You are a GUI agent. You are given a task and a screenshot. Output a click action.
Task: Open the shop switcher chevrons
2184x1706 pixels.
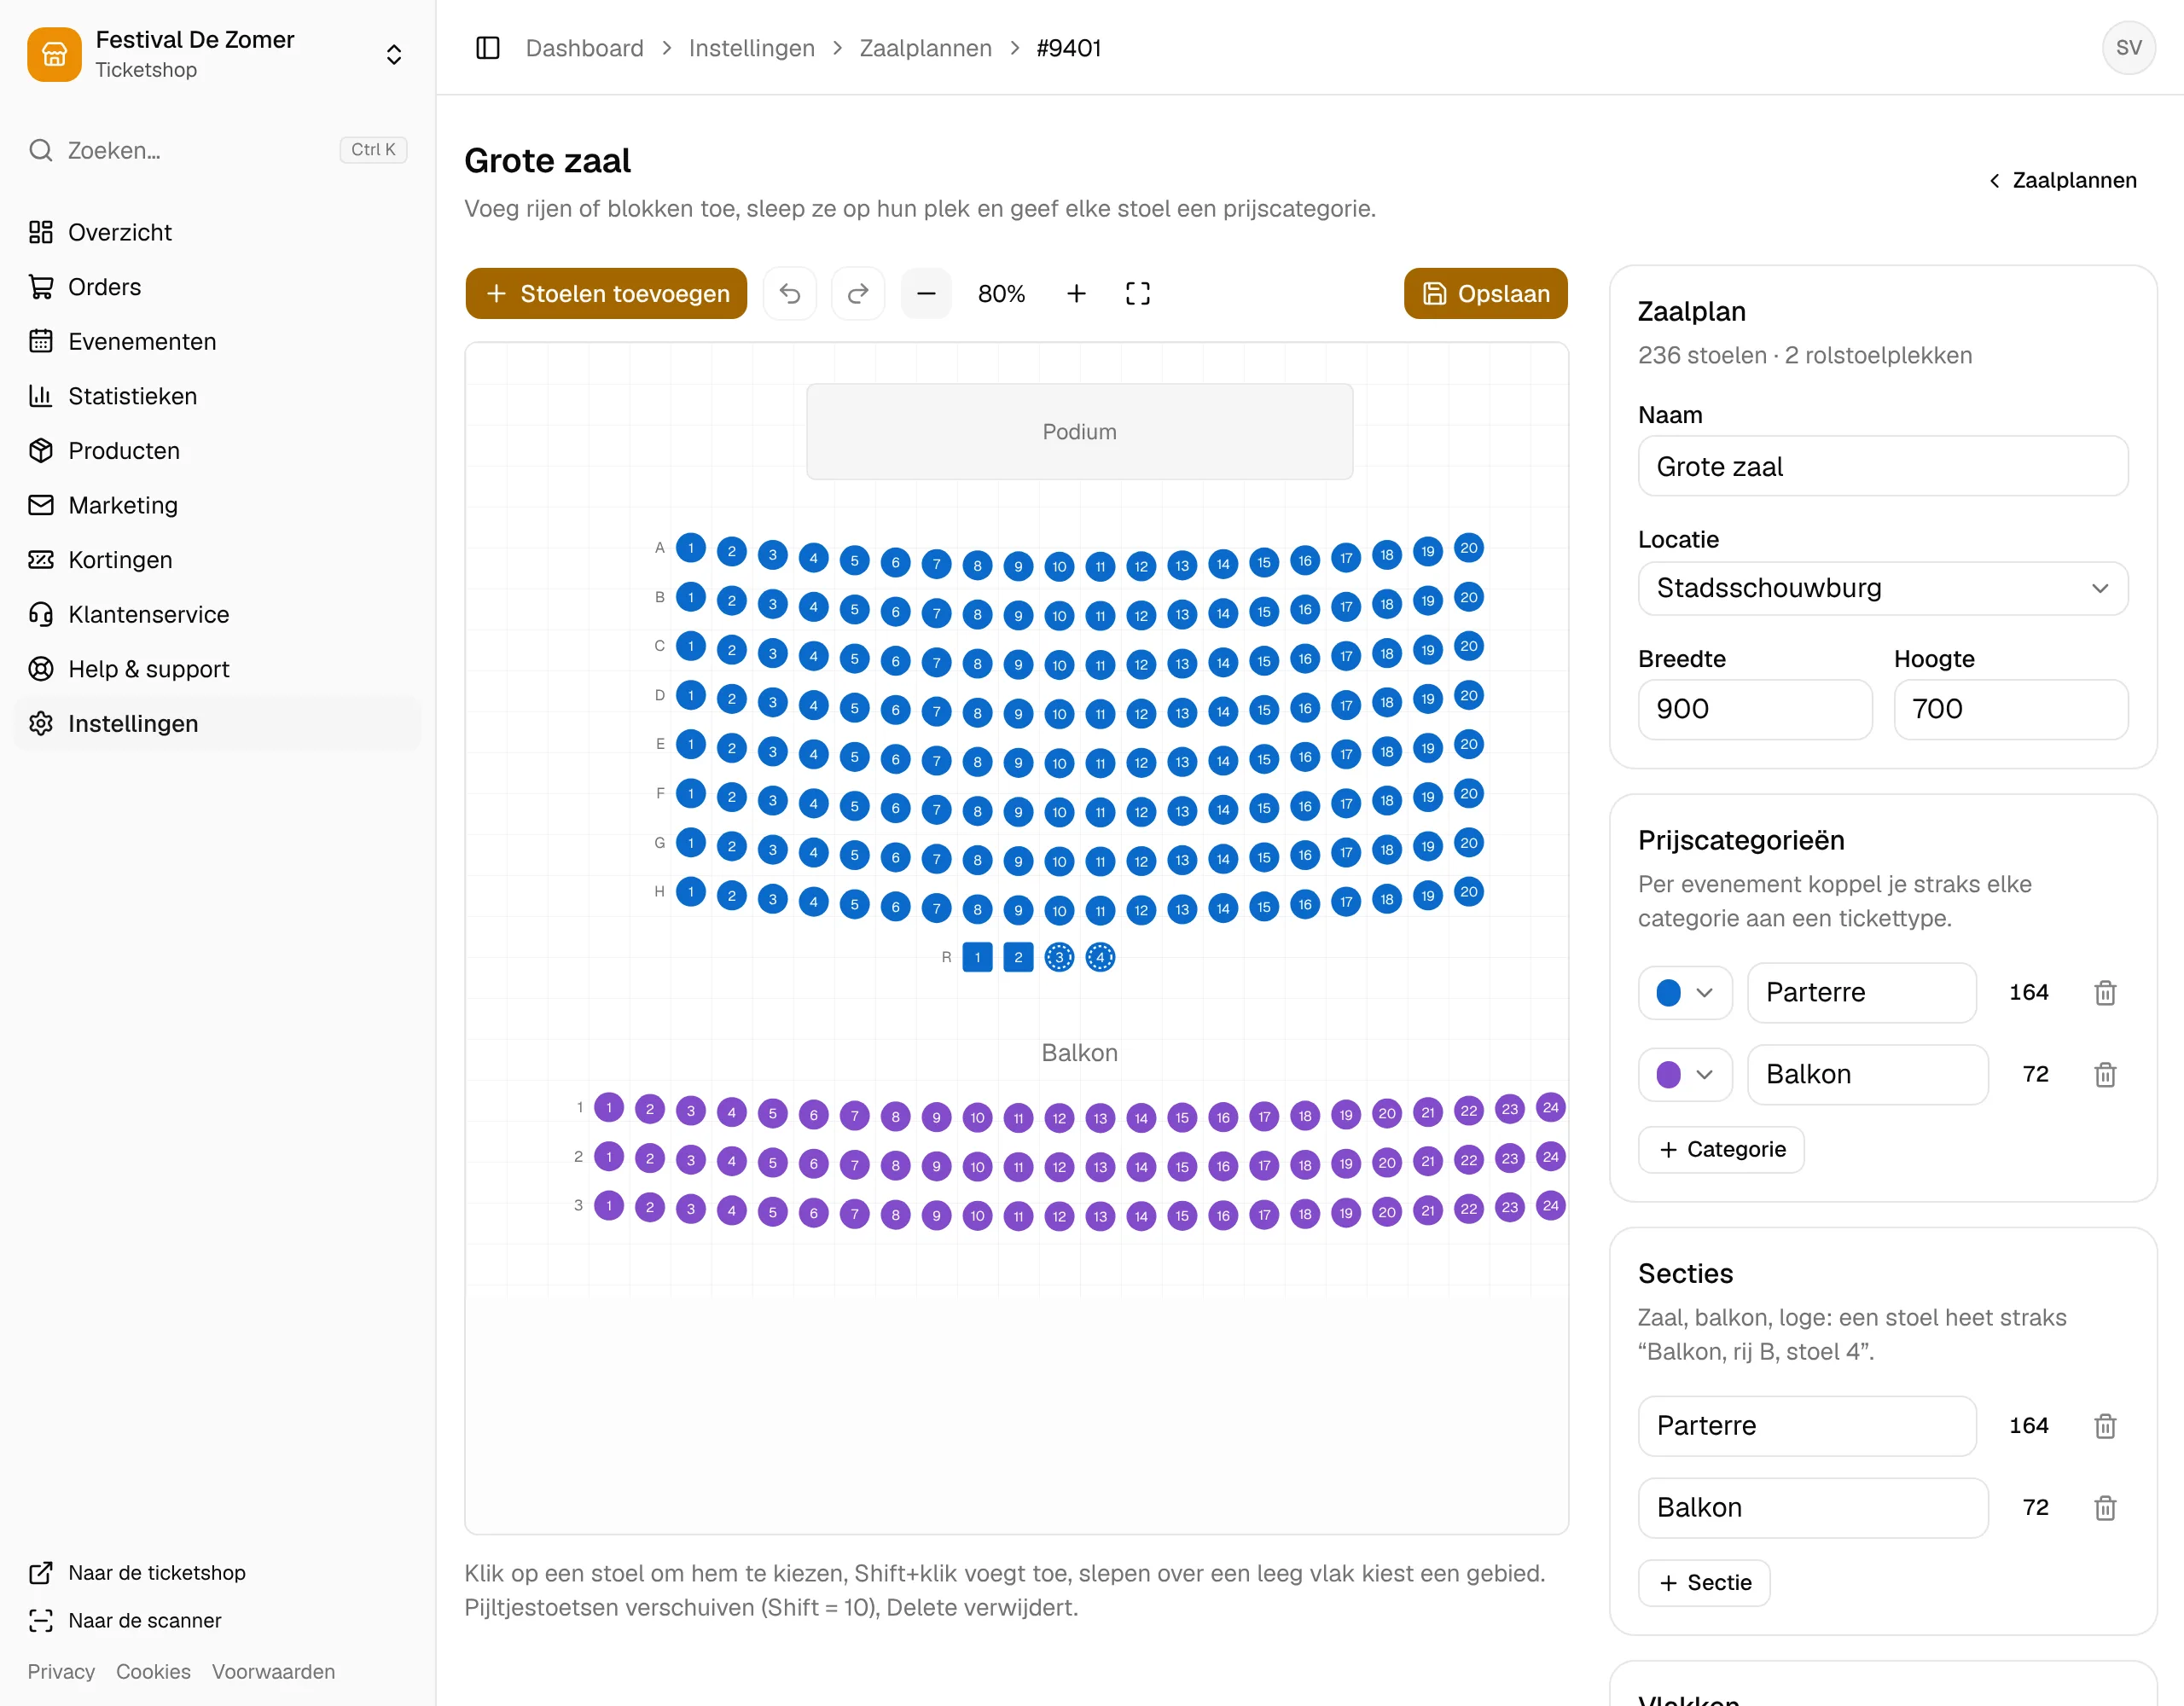[x=394, y=54]
